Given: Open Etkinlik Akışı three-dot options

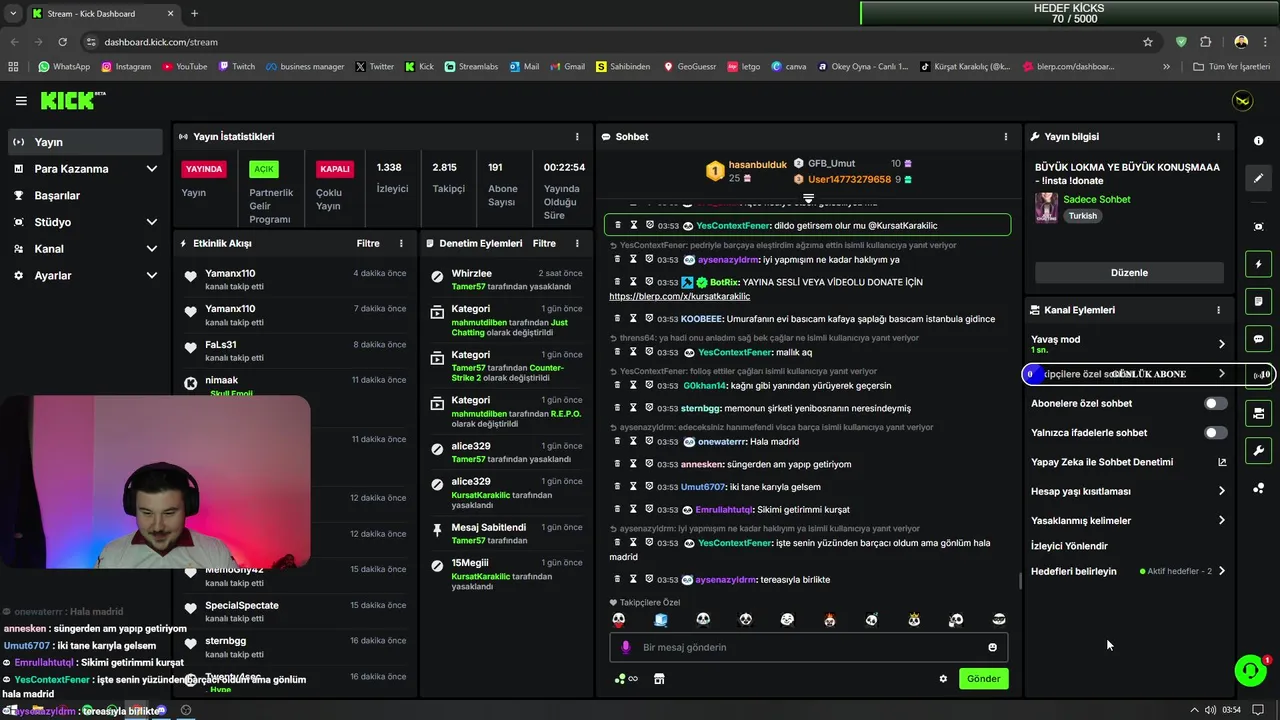Looking at the screenshot, I should pyautogui.click(x=401, y=243).
